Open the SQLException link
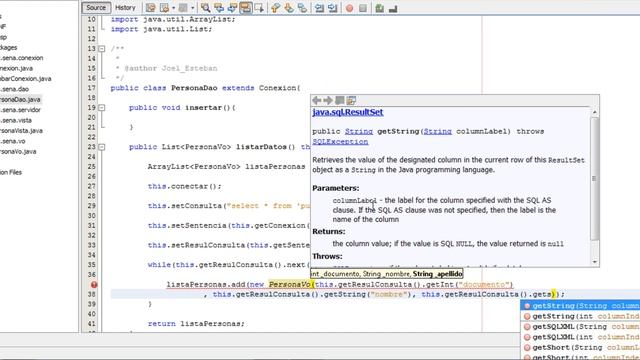 340,142
